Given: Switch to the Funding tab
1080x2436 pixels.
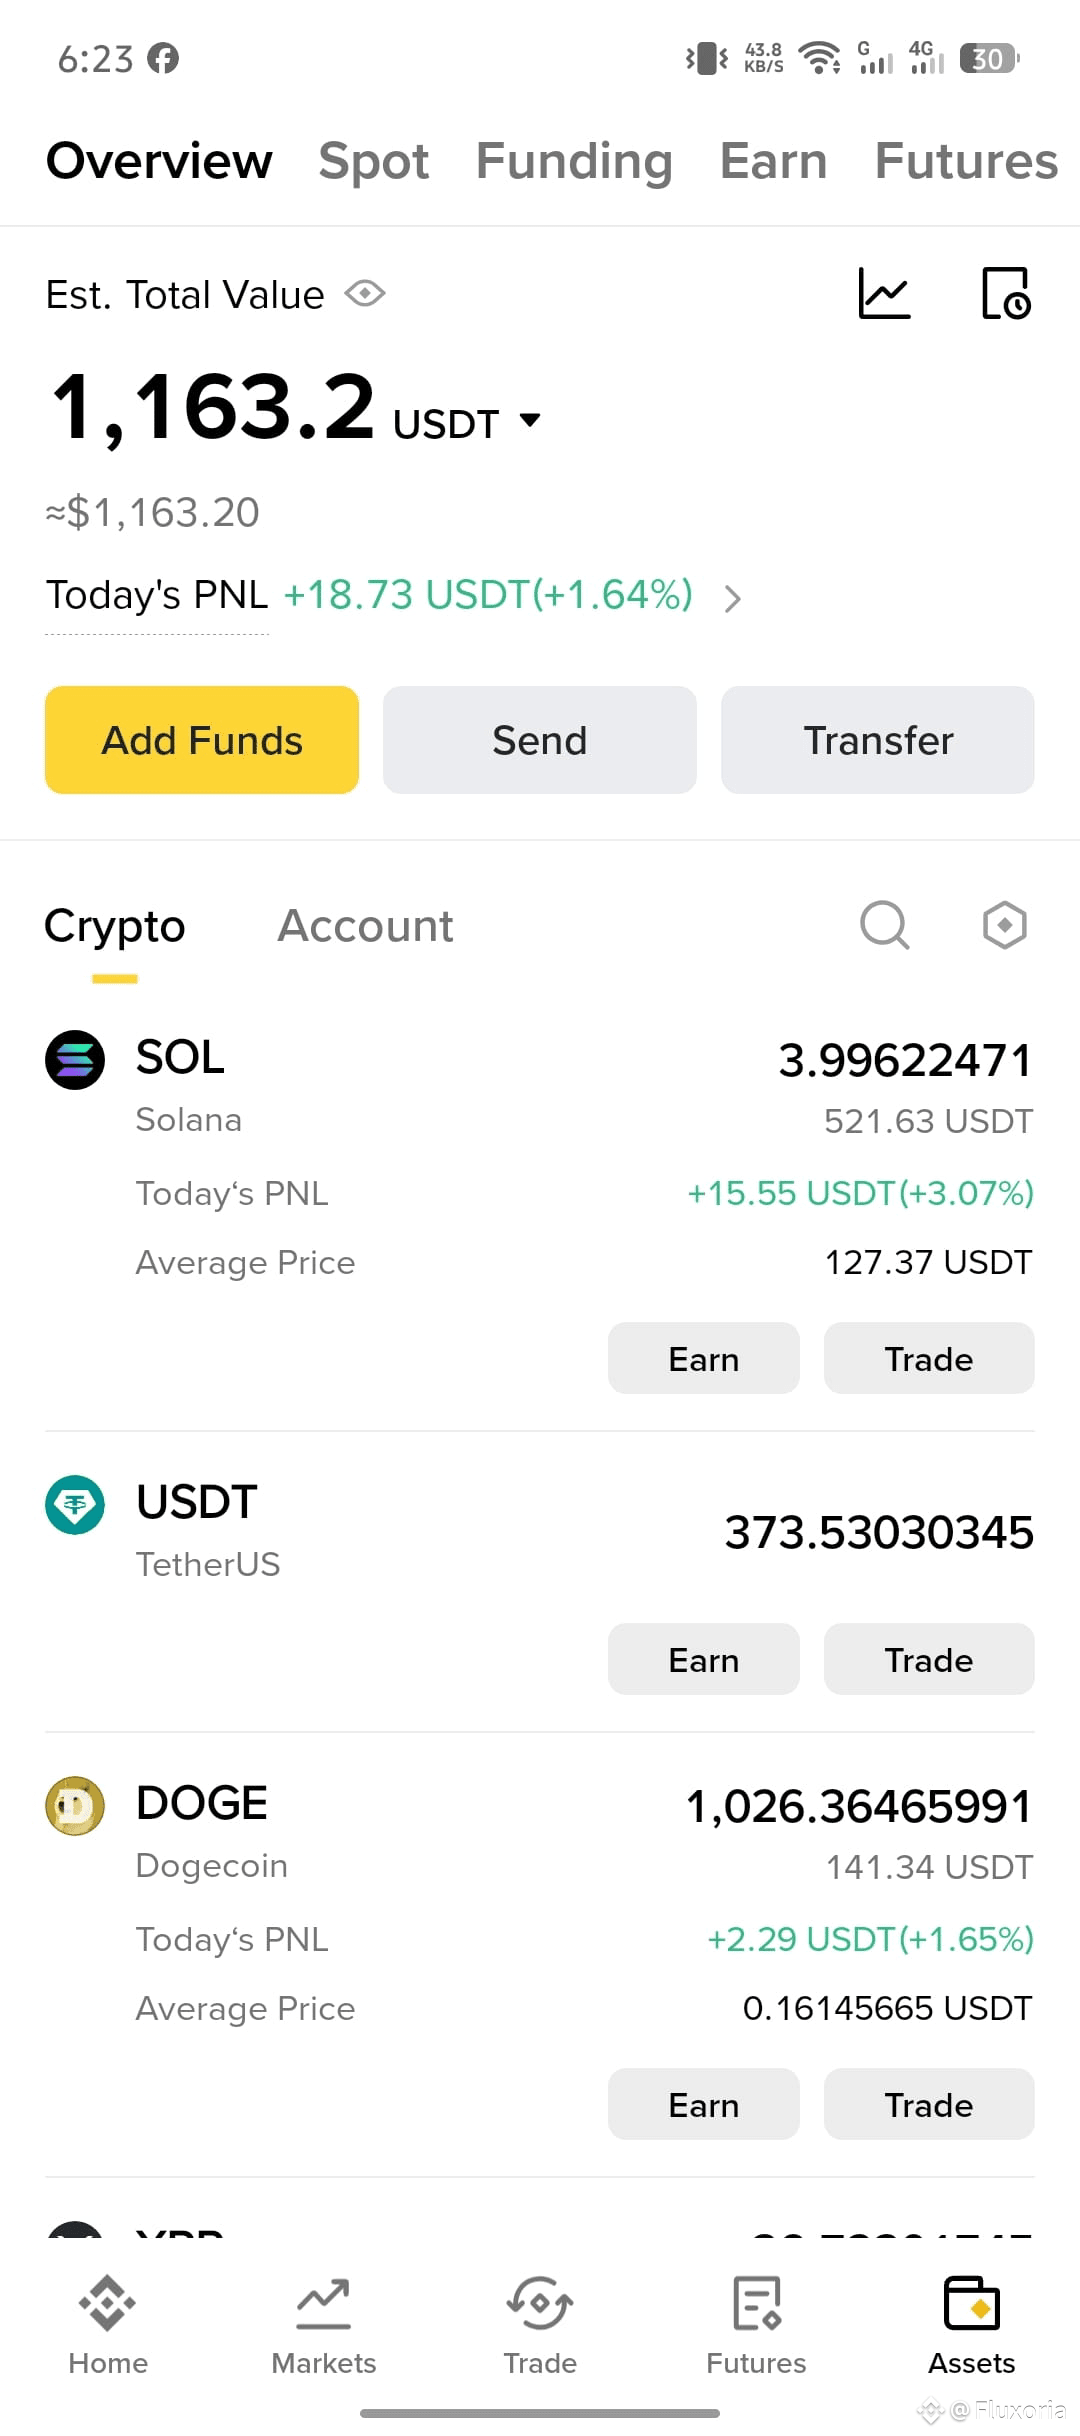Looking at the screenshot, I should coord(574,161).
